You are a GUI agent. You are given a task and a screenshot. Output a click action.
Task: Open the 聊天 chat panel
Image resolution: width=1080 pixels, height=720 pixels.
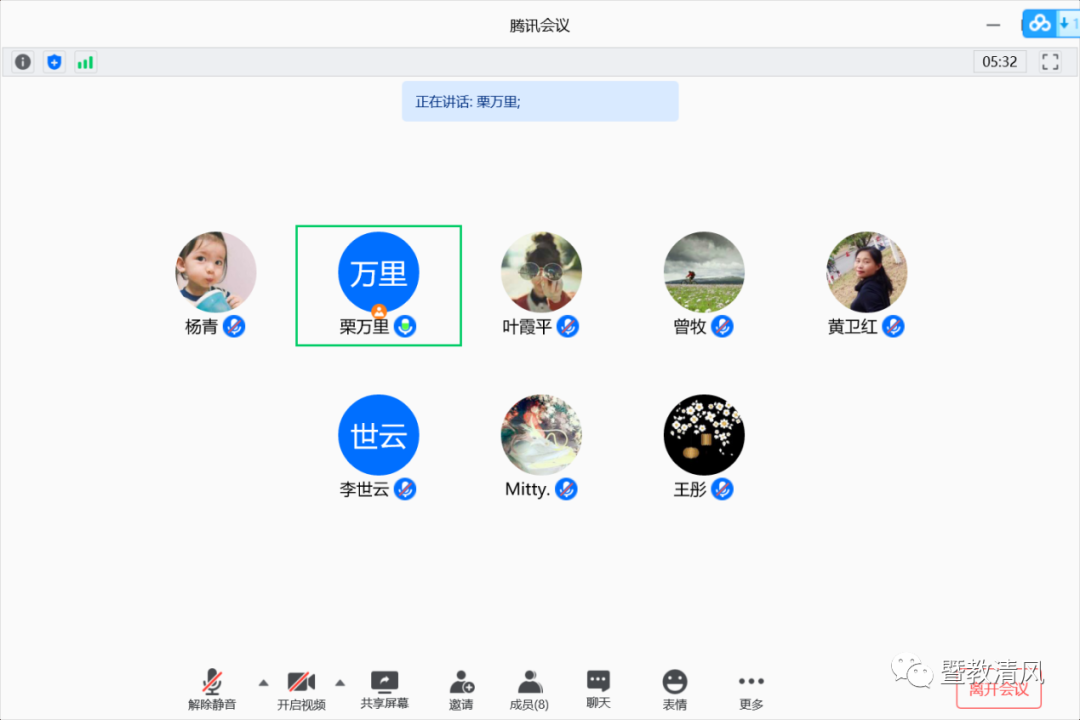[x=598, y=689]
